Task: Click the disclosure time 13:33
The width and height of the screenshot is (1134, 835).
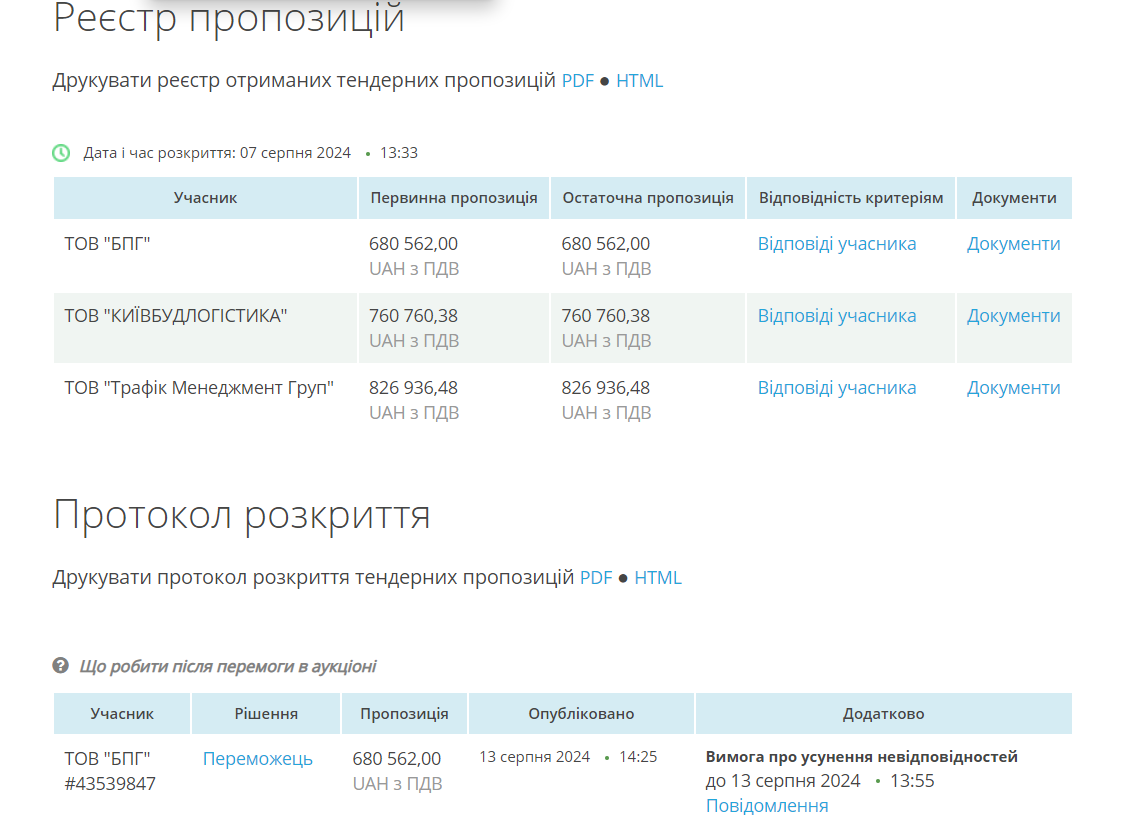Action: 398,153
